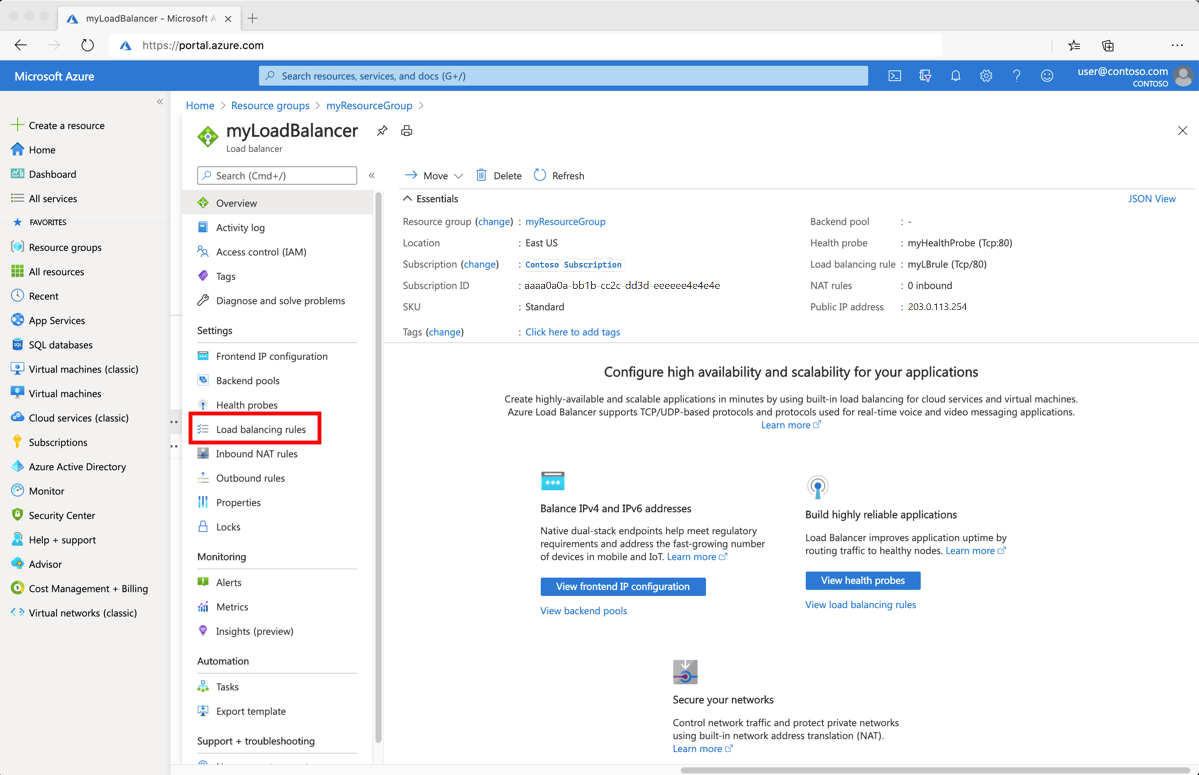Viewport: 1199px width, 775px height.
Task: Click View frontend IP configuration
Action: pyautogui.click(x=623, y=586)
